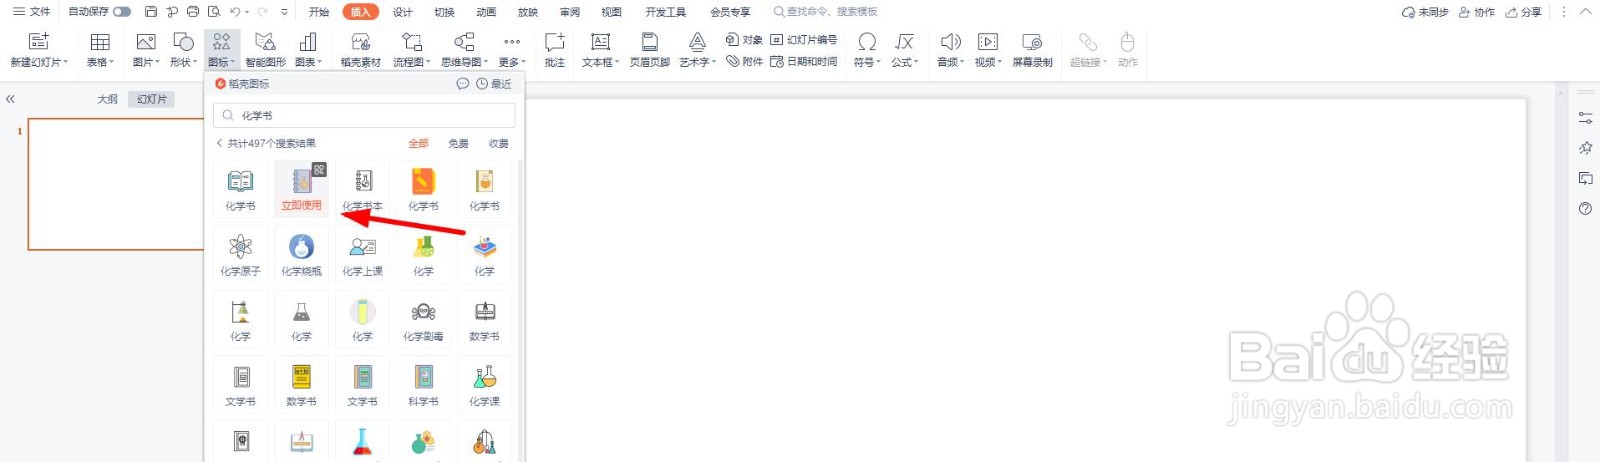Switch to the 开始 ribbon tab
This screenshot has height=462, width=1600.
[x=319, y=12]
